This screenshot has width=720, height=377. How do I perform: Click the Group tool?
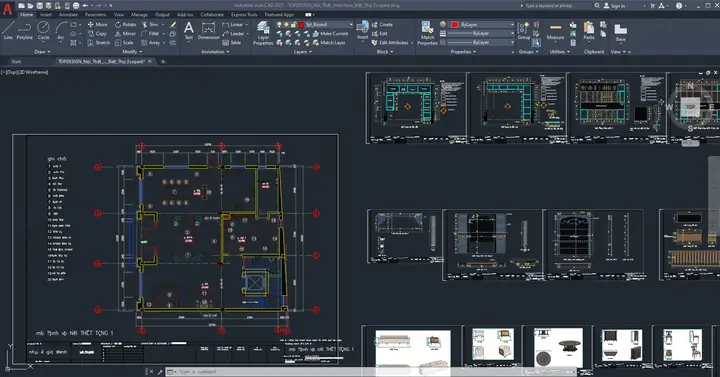[x=524, y=30]
